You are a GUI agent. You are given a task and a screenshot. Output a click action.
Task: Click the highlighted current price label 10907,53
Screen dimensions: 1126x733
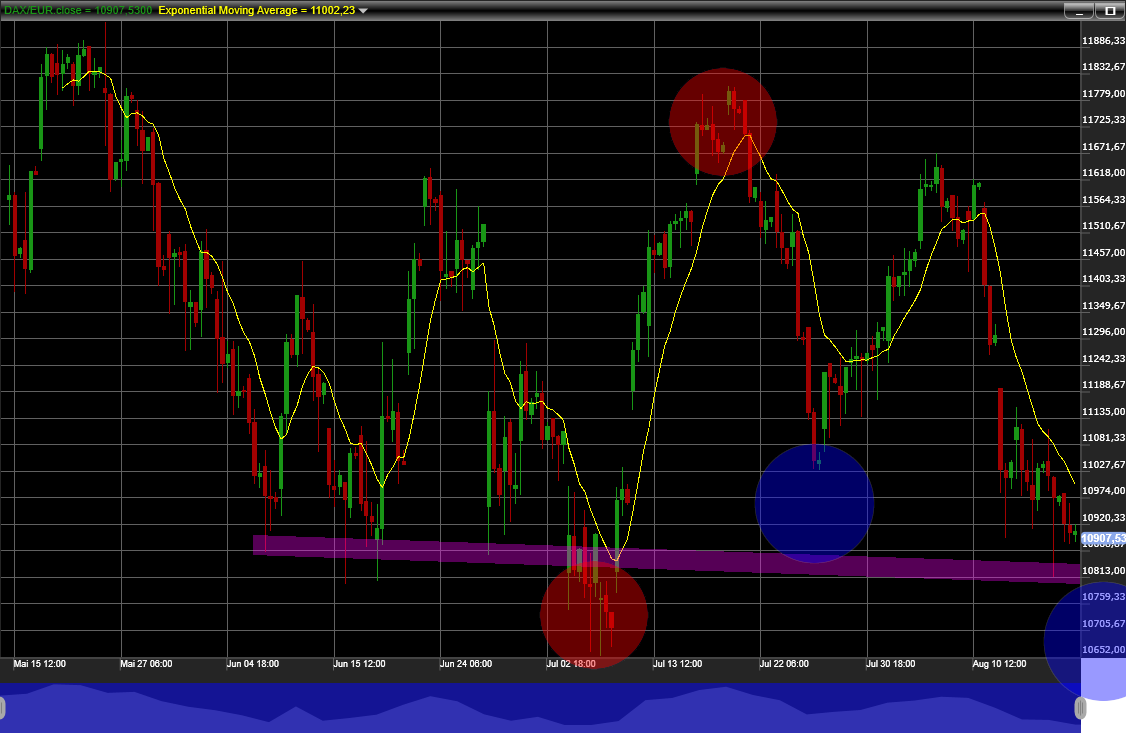(x=1103, y=538)
